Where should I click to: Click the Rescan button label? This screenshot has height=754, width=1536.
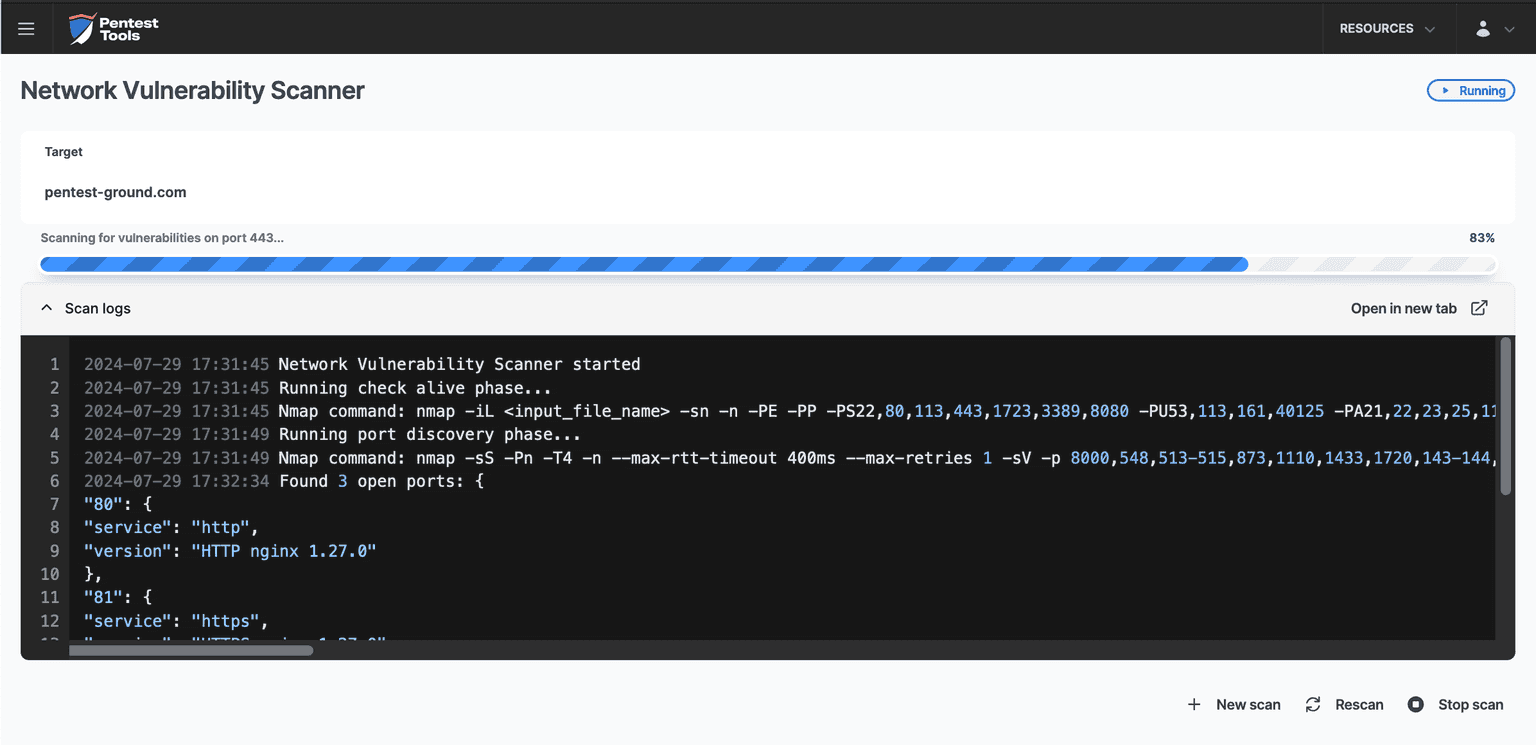pyautogui.click(x=1359, y=705)
